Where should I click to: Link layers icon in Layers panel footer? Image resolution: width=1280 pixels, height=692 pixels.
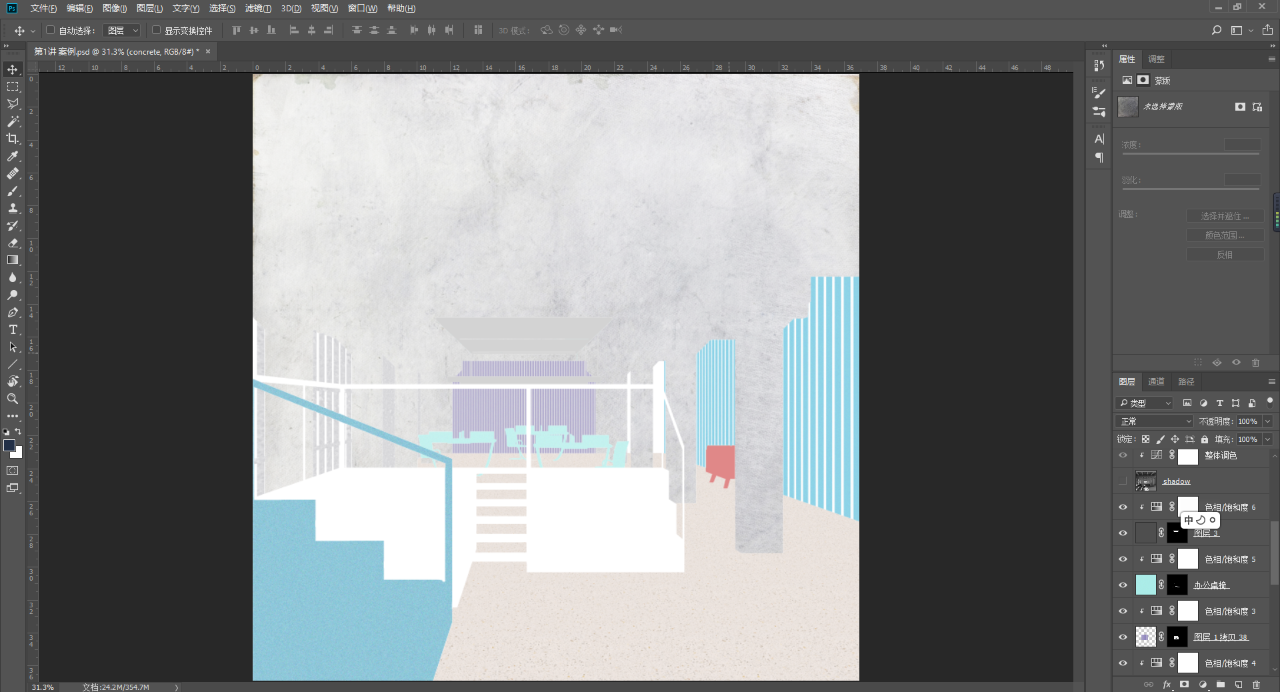click(x=1148, y=685)
